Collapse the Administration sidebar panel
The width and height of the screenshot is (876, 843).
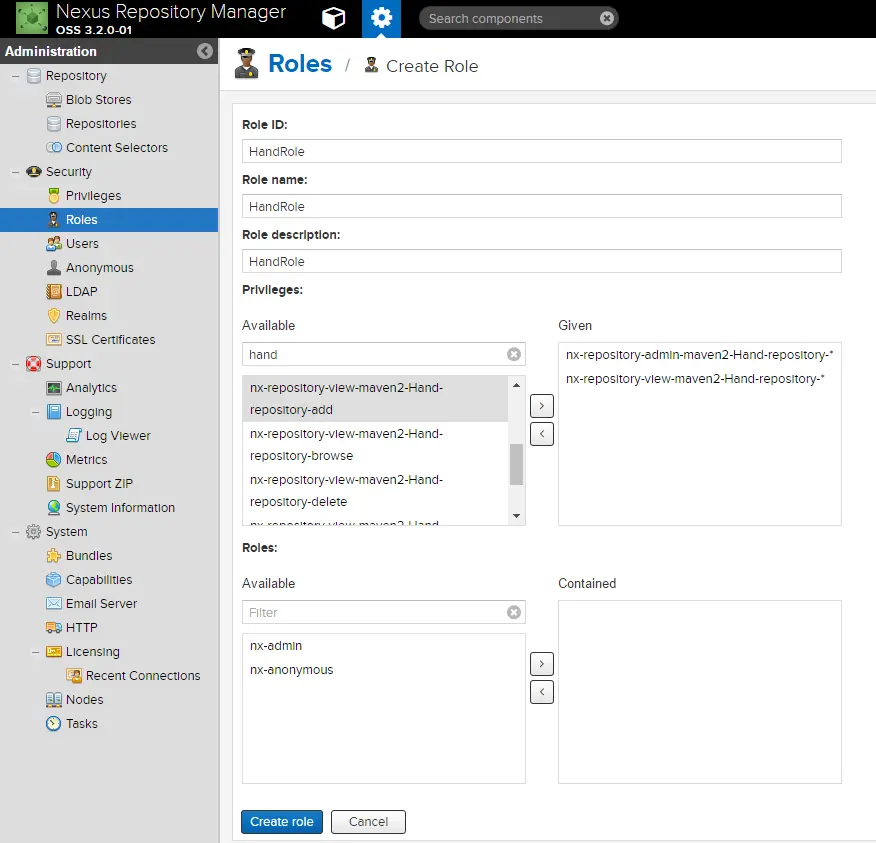205,51
